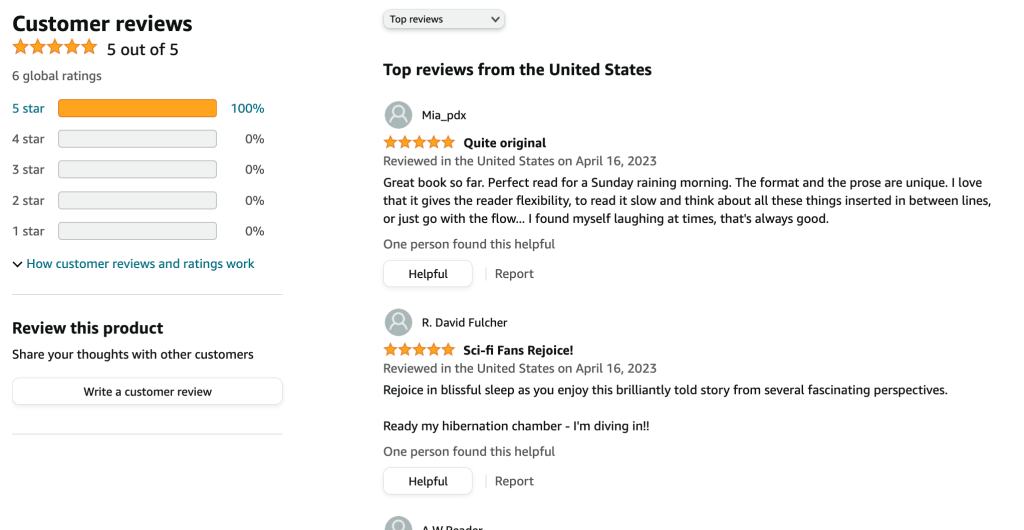The width and height of the screenshot is (1024, 530).
Task: Click the orange 5 star rating bar
Action: pos(137,108)
